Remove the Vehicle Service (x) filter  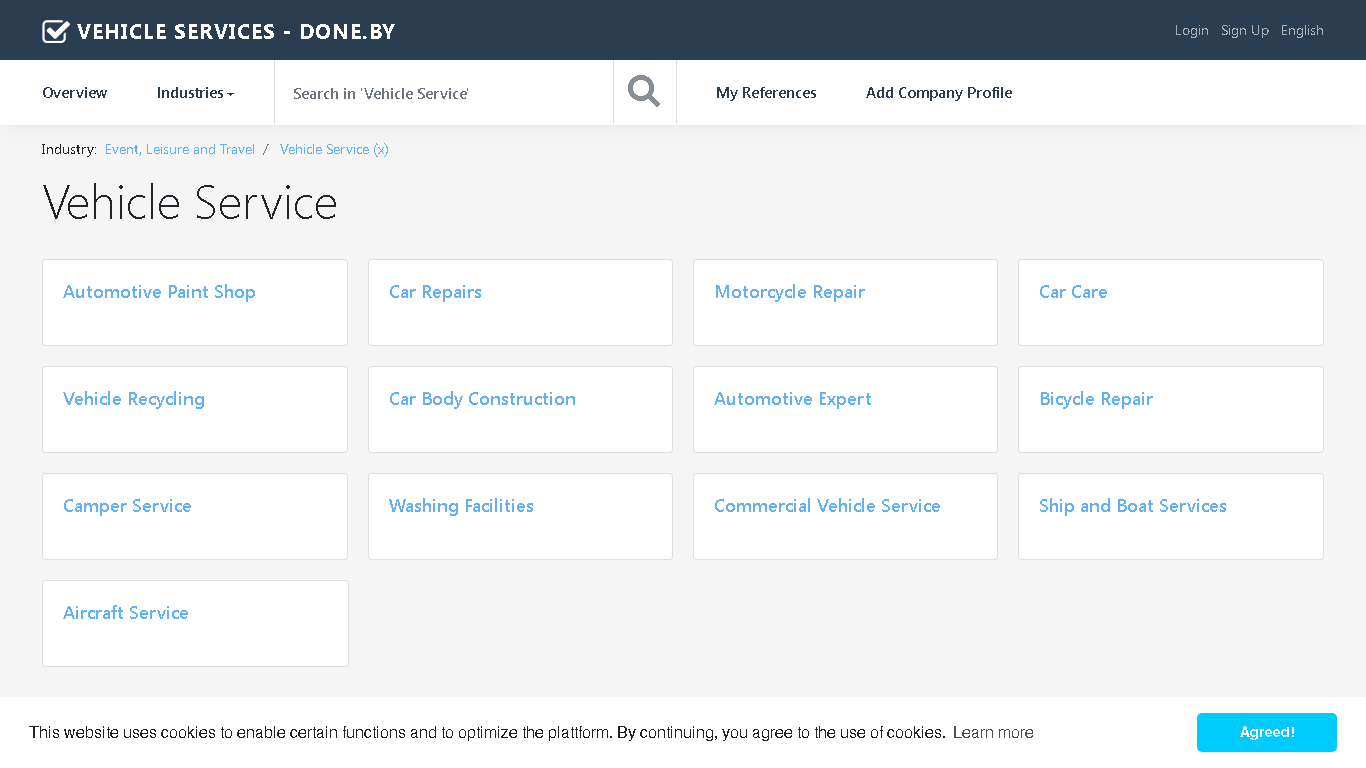pos(334,149)
